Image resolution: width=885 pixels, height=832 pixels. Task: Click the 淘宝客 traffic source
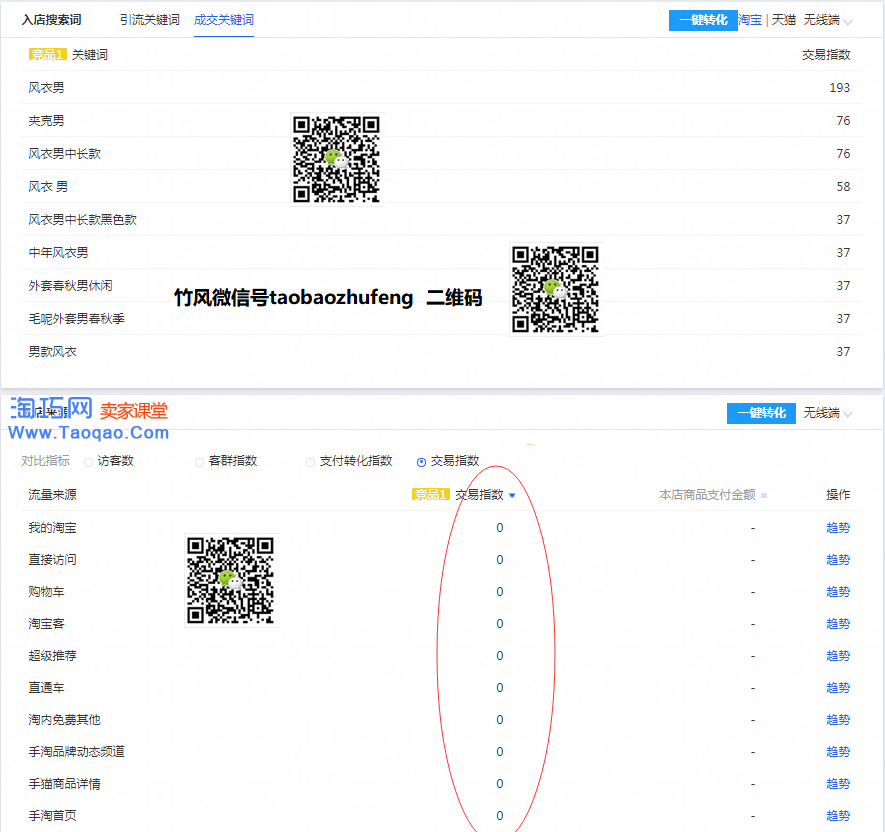(46, 624)
